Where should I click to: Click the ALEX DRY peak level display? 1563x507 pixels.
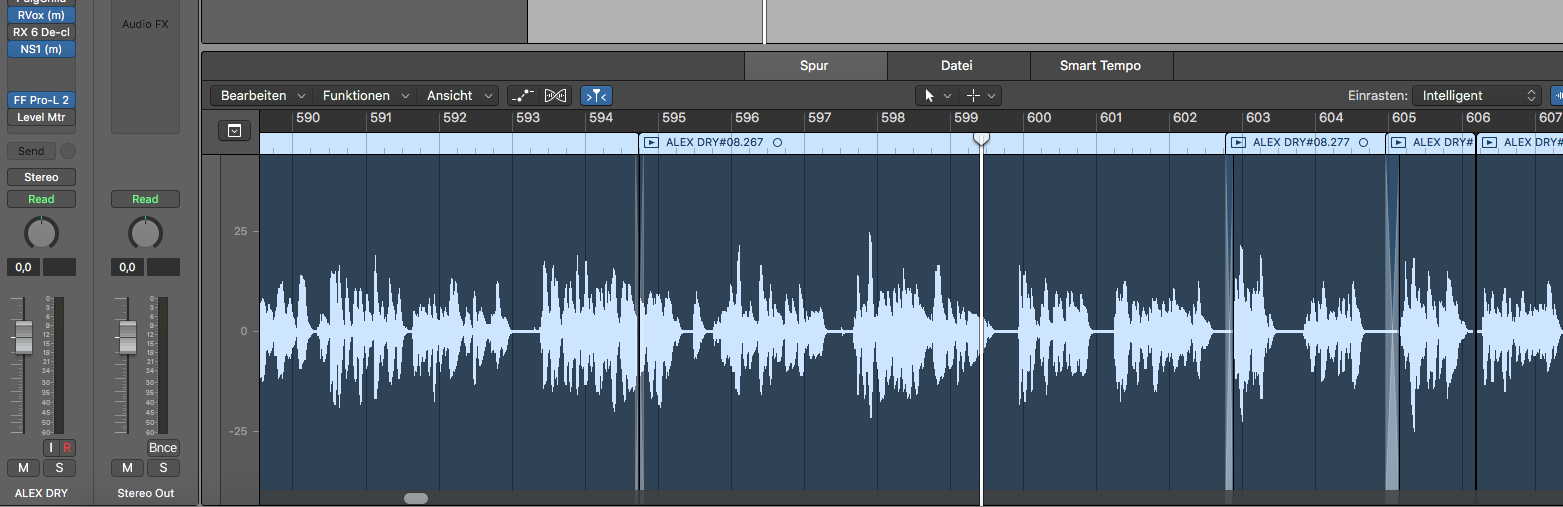tap(59, 267)
